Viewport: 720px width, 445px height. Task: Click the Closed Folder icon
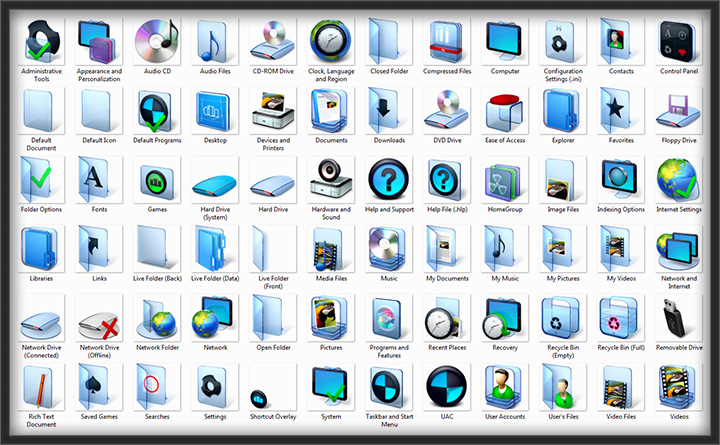(x=388, y=41)
